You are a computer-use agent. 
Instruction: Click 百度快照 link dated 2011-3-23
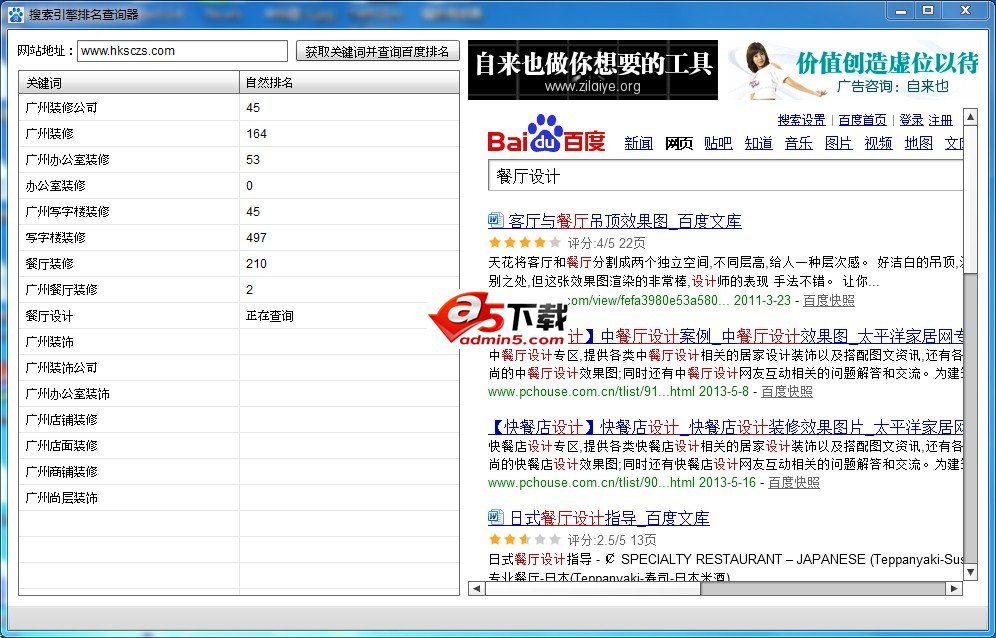click(x=829, y=300)
